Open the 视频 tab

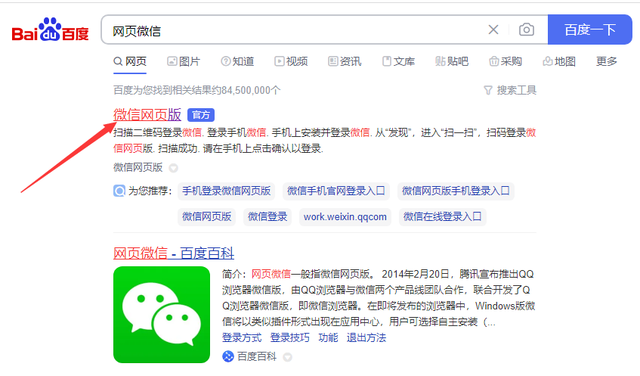[x=291, y=62]
